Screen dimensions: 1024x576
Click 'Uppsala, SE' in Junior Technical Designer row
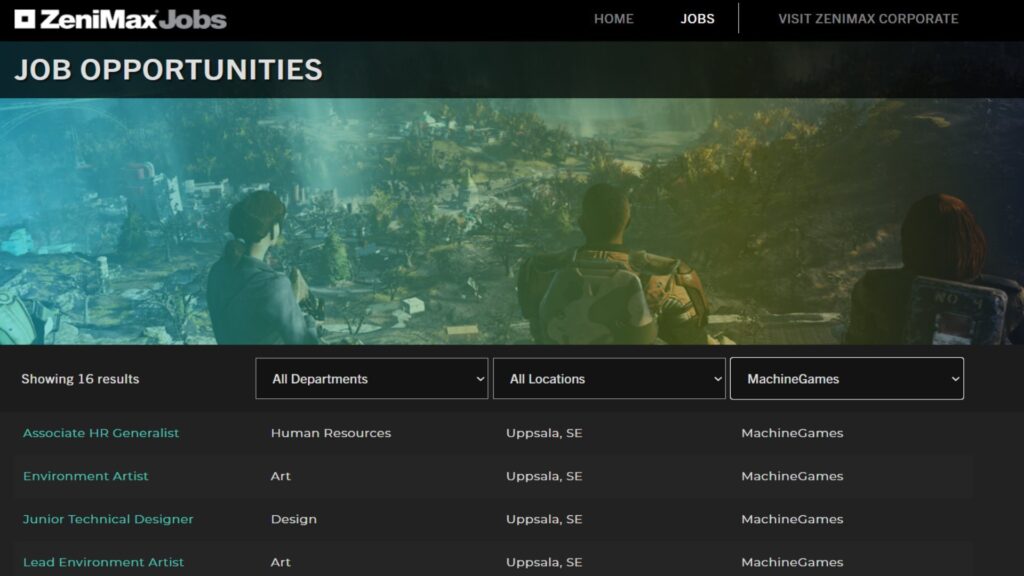[544, 519]
